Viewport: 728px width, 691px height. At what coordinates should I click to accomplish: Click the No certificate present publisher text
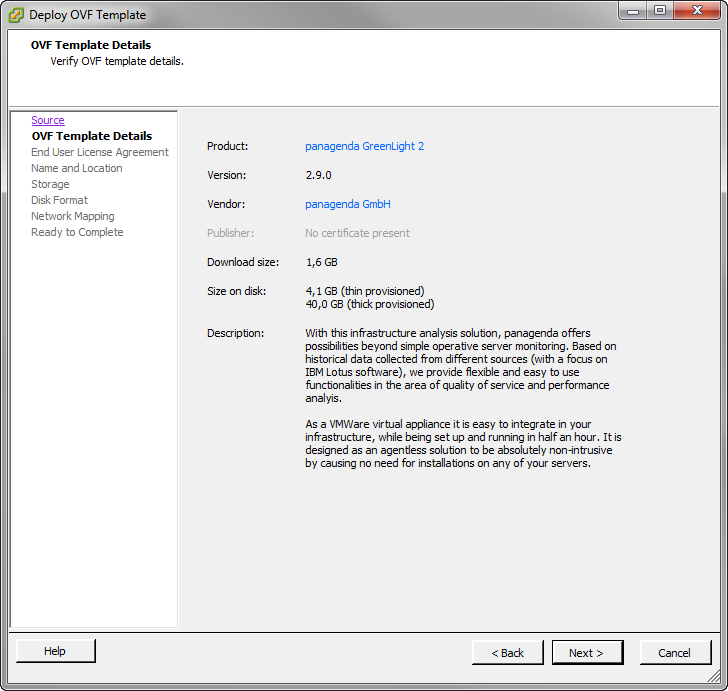tap(357, 233)
